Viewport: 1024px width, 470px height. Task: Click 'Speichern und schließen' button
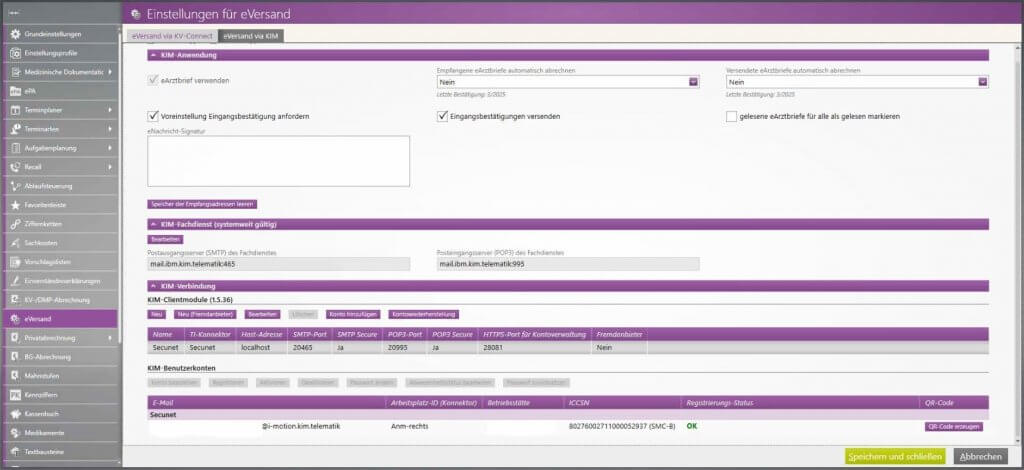pos(895,456)
